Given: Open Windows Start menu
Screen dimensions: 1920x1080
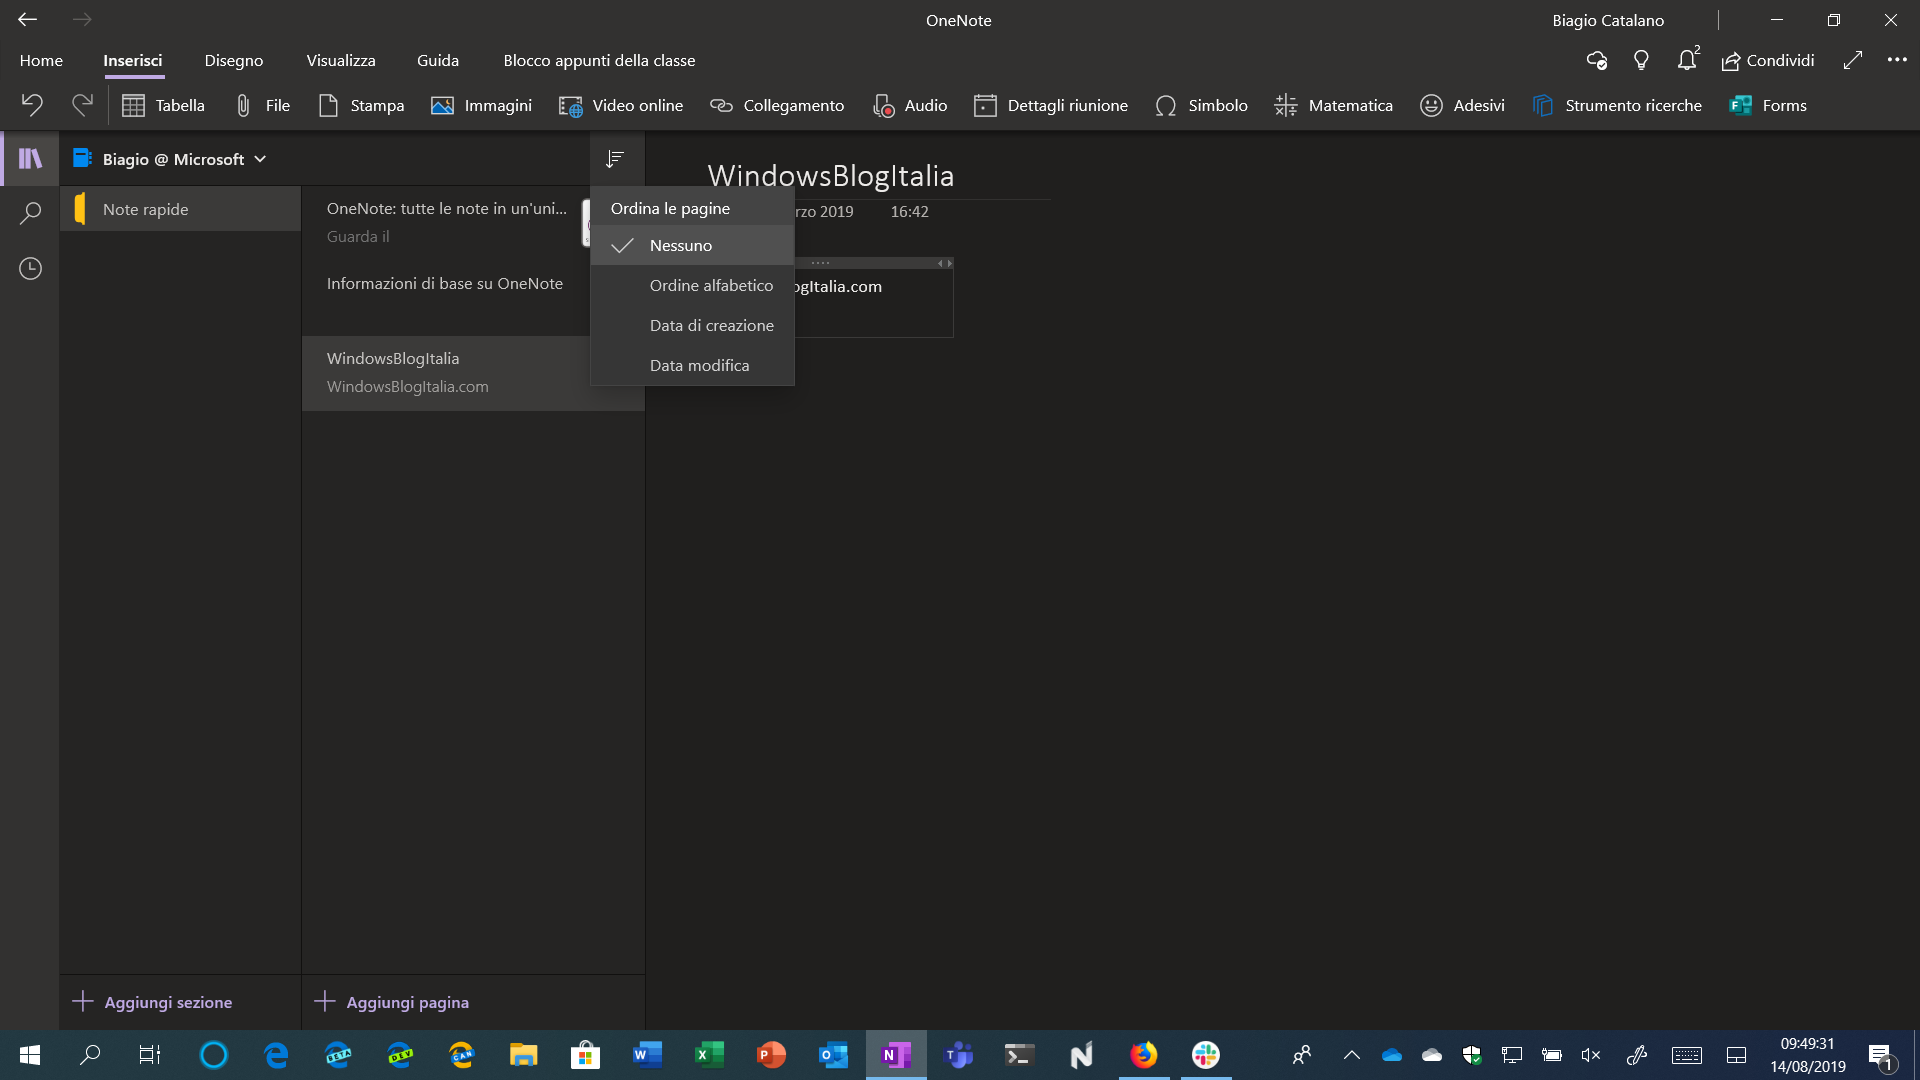Looking at the screenshot, I should (30, 1054).
